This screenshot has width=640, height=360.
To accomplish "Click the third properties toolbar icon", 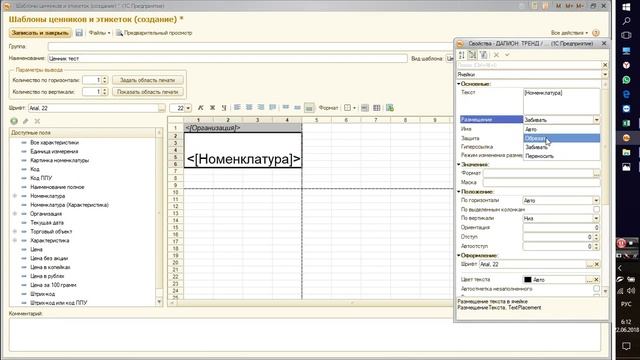I will coord(483,55).
